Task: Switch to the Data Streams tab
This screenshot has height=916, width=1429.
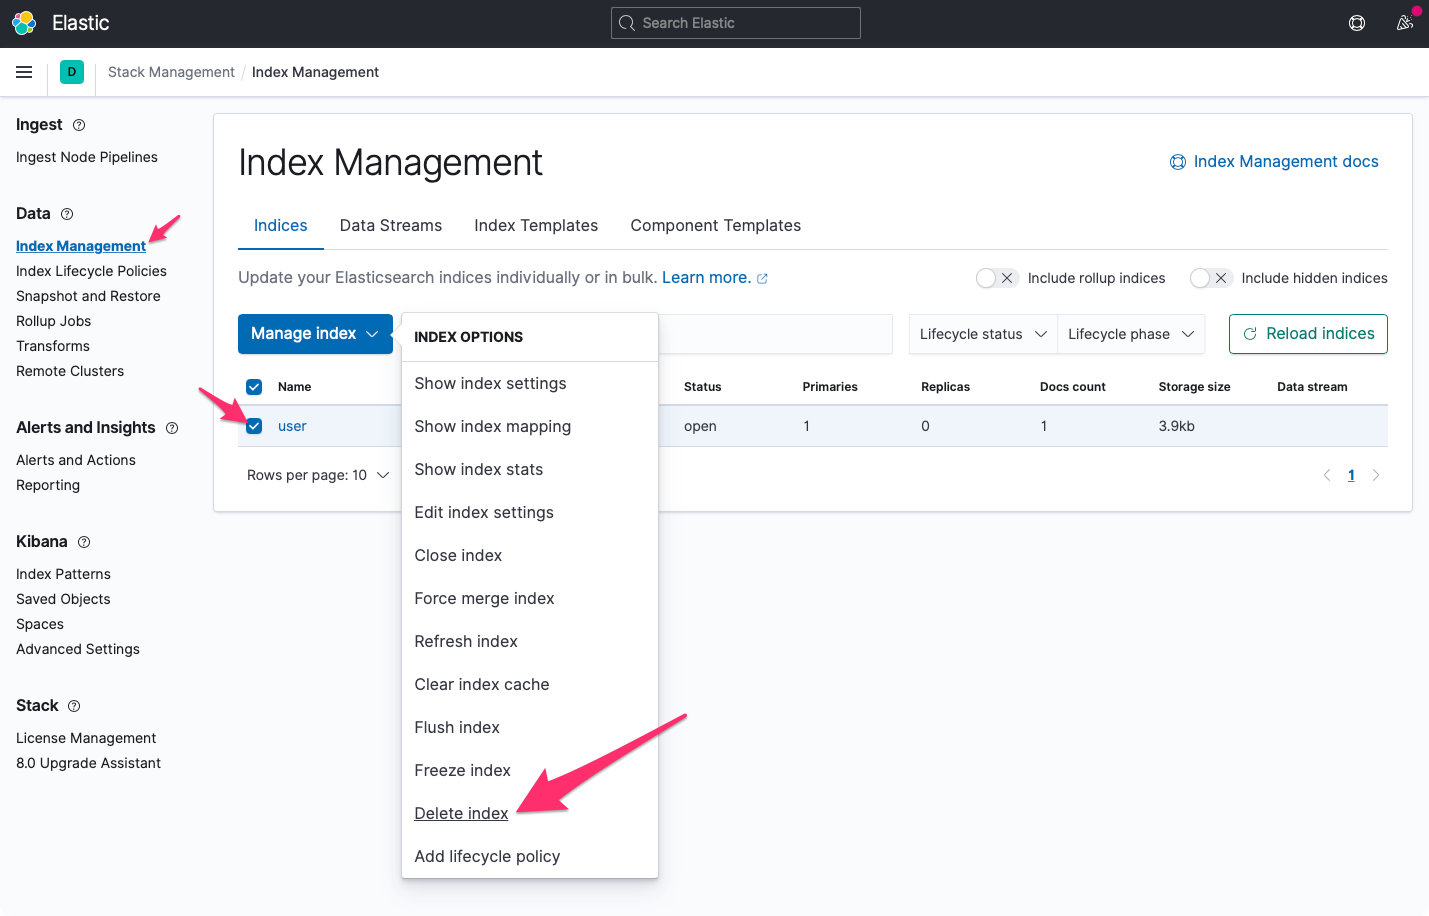Action: (390, 226)
